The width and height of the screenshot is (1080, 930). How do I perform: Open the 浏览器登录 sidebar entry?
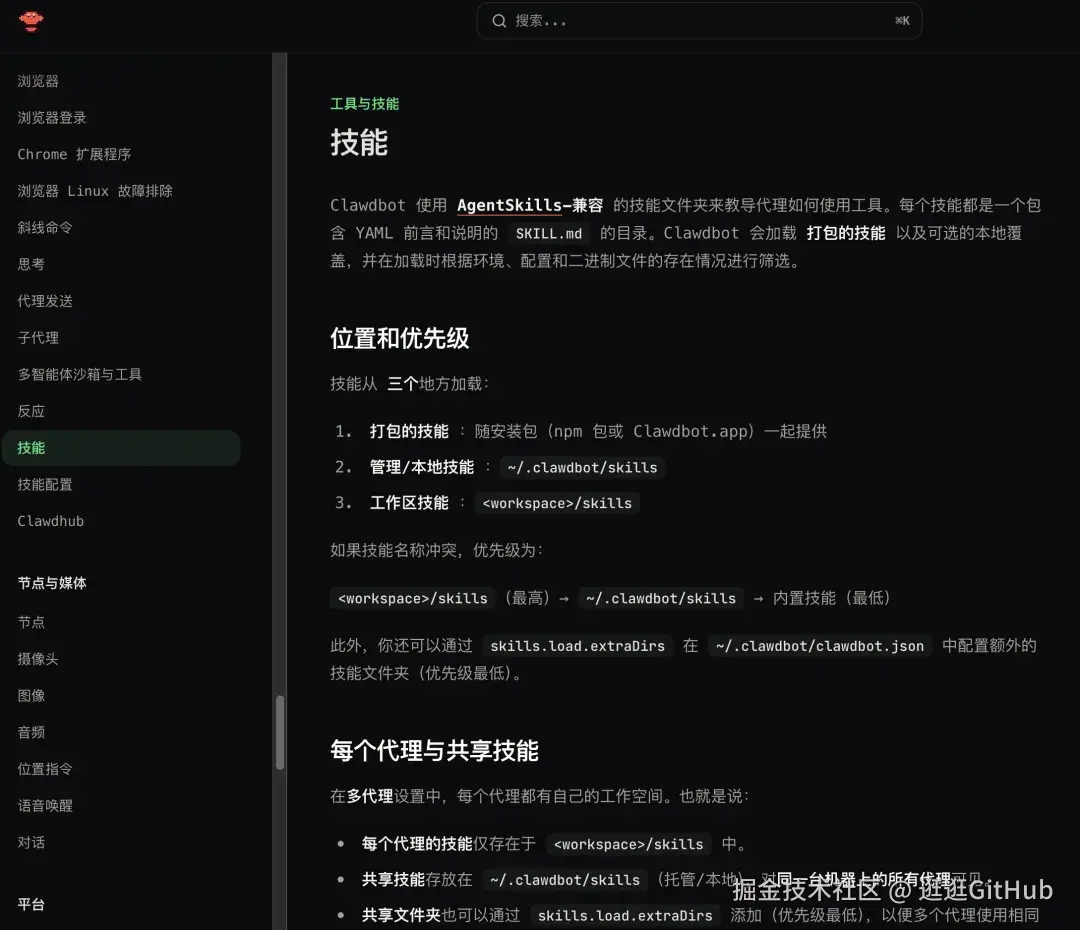51,117
